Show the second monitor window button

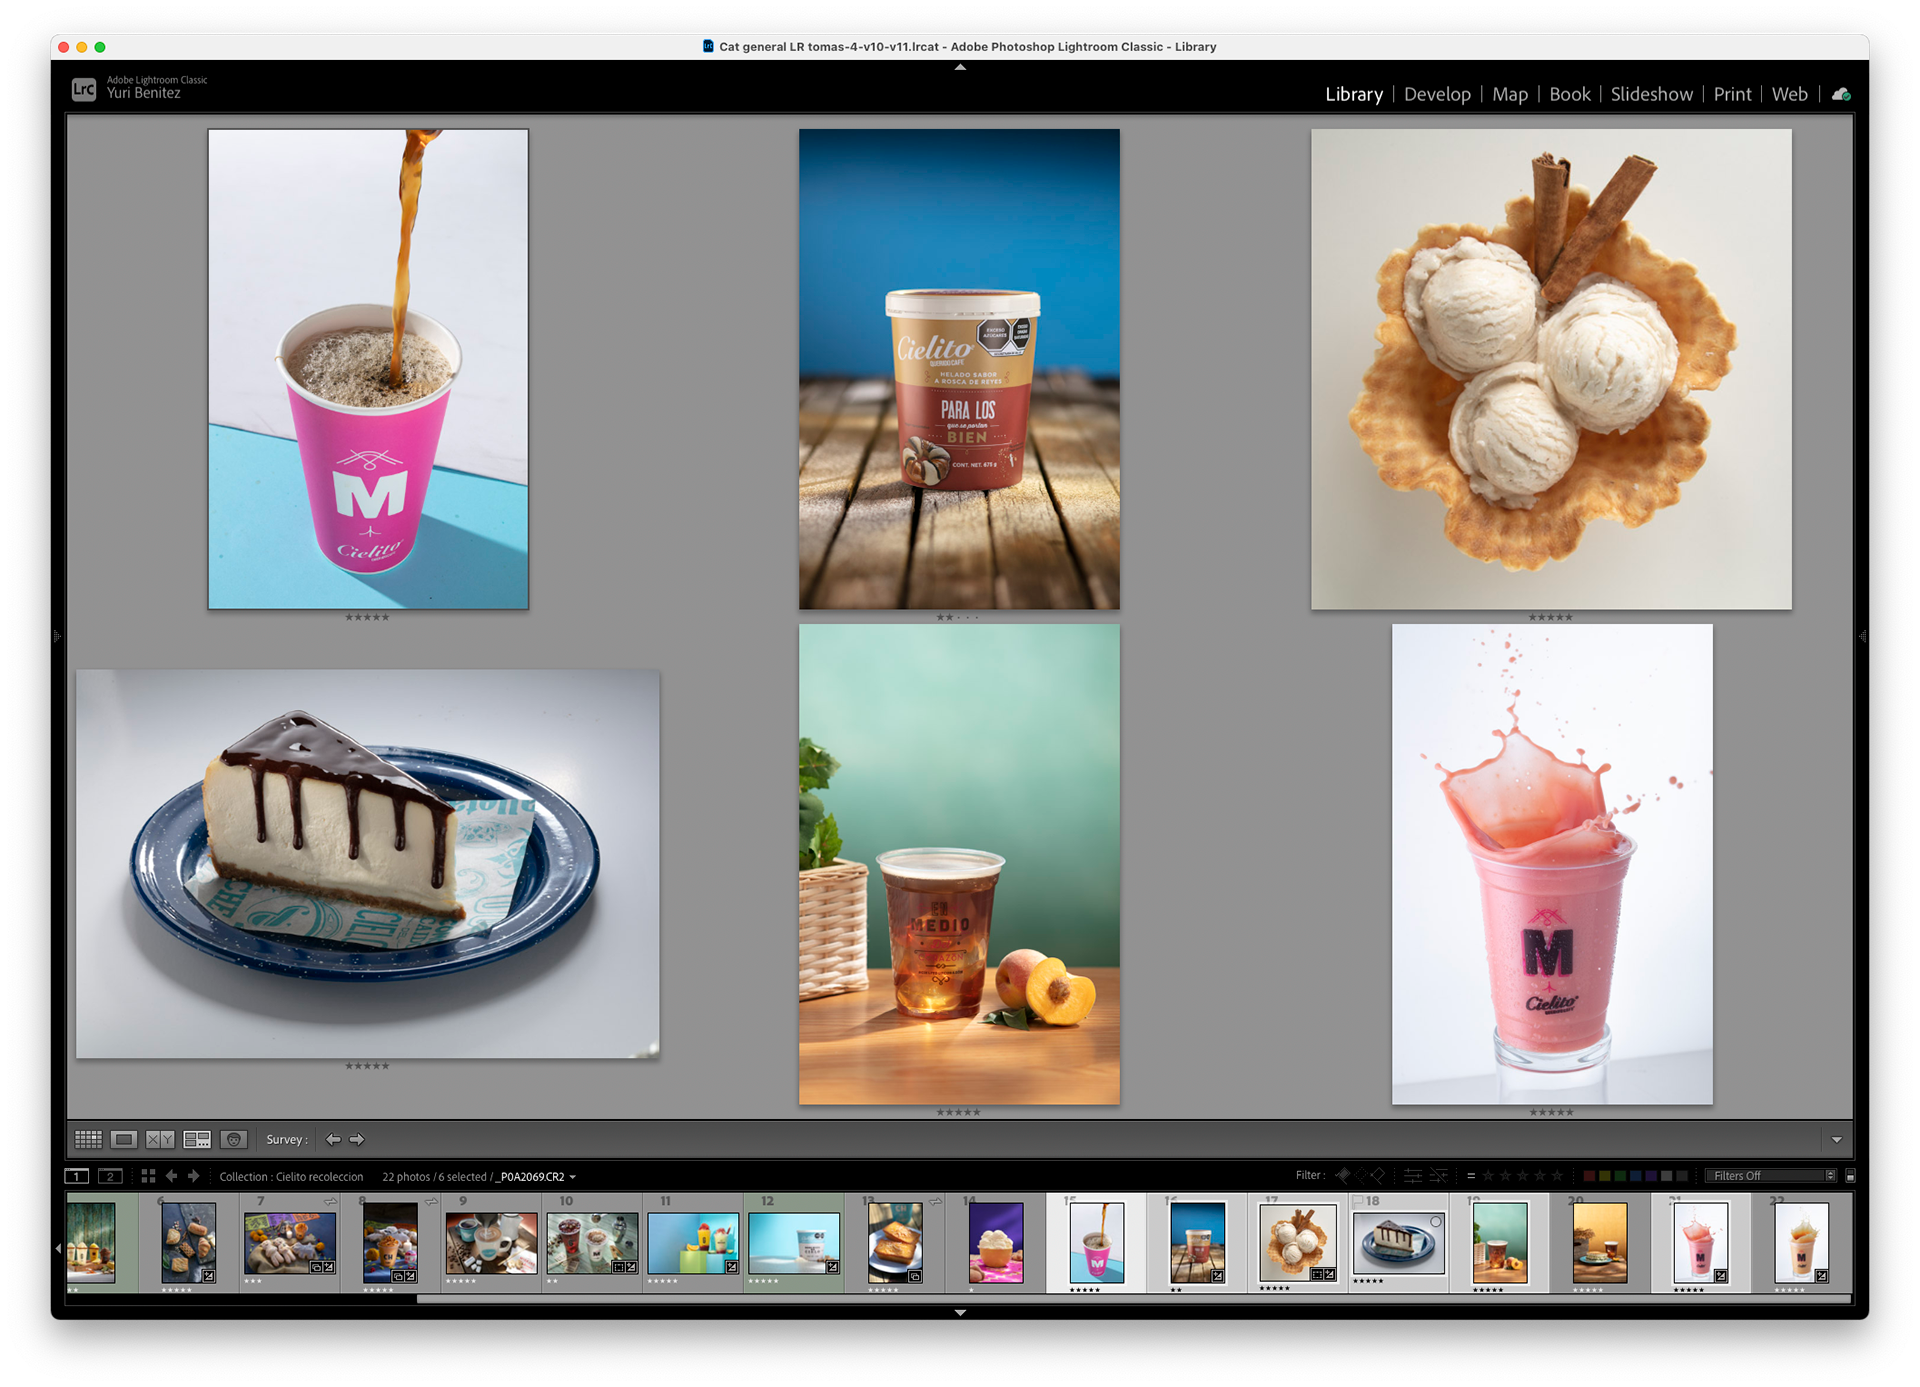point(110,1176)
